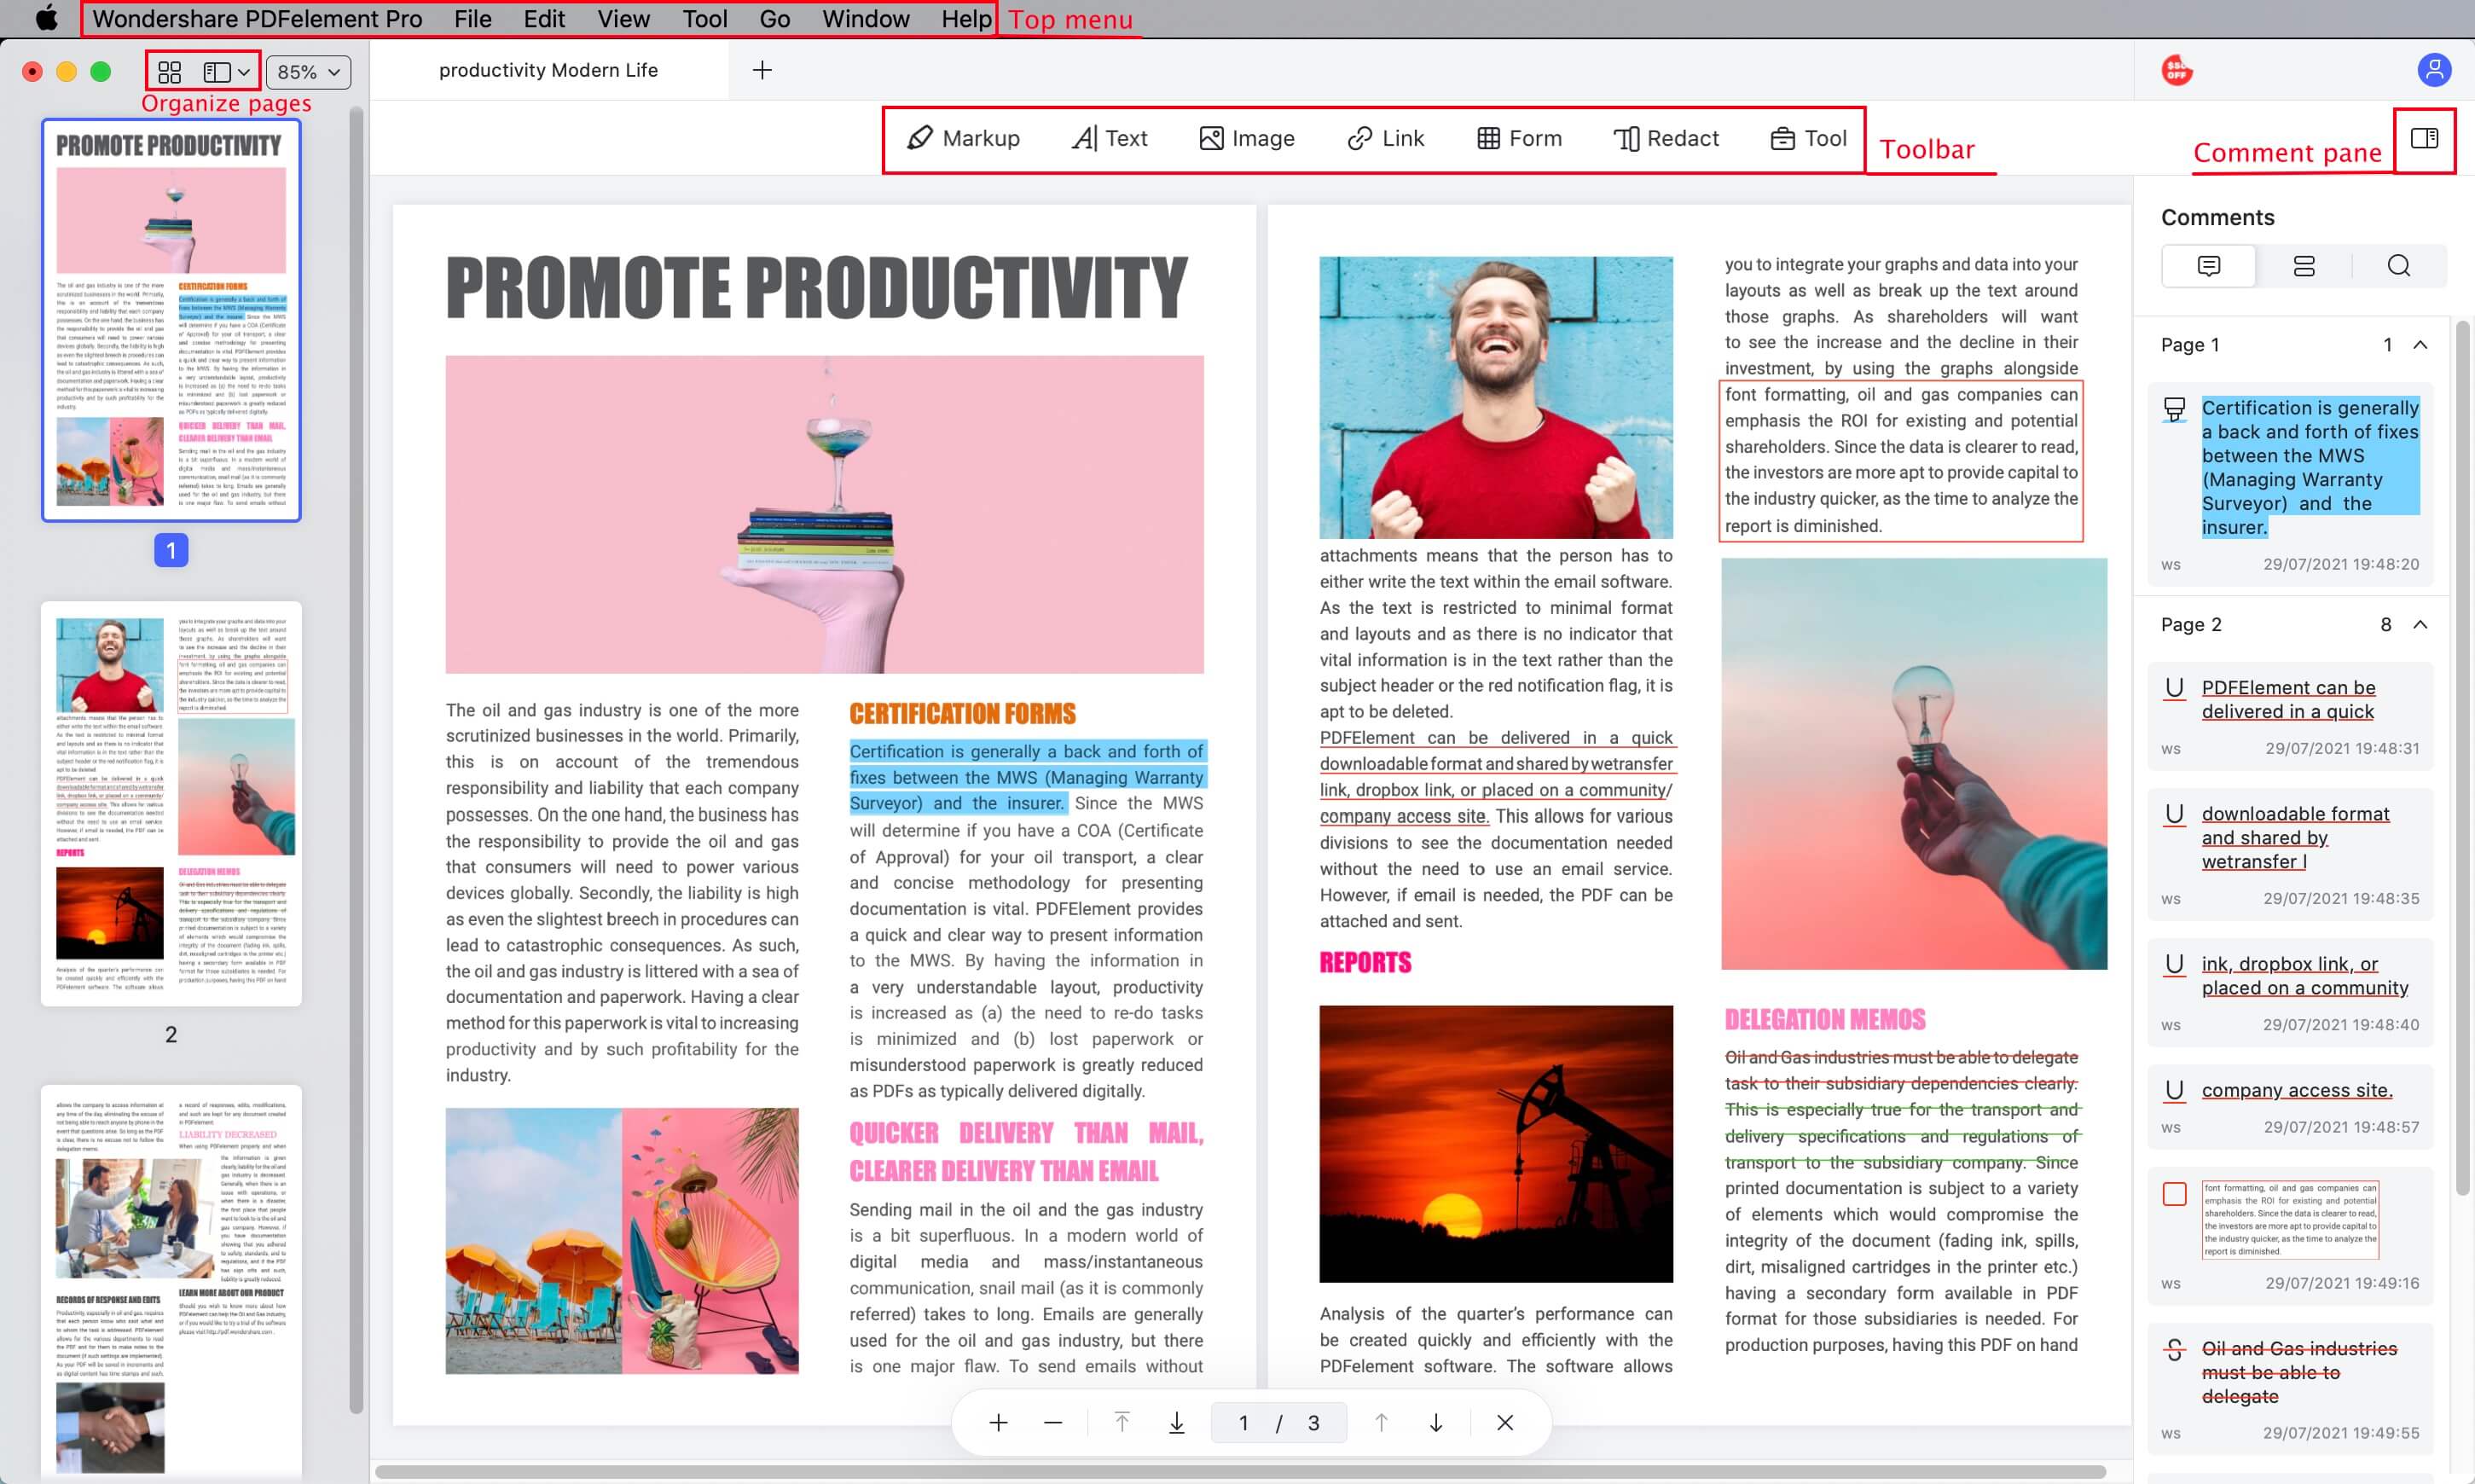Select the Text tool in toolbar

(x=1110, y=138)
